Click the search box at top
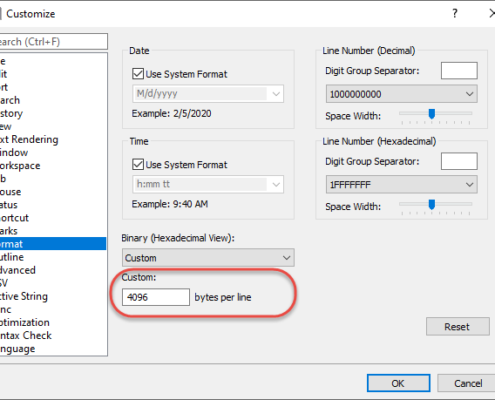 point(53,42)
